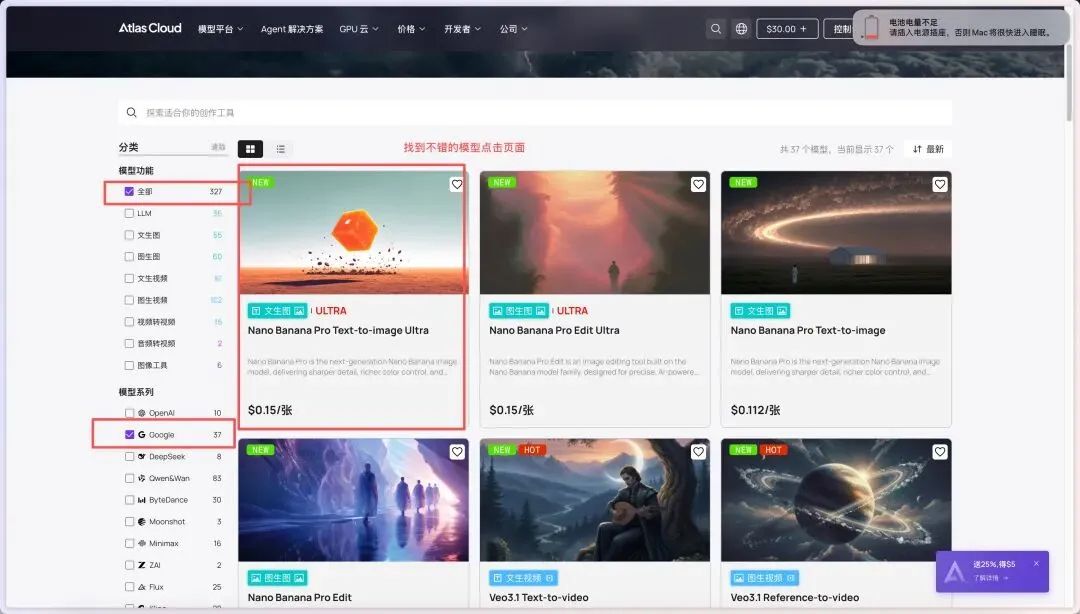Click 图生图 tag on Nano Banana Edit Ultra
The image size is (1080, 614).
click(519, 311)
